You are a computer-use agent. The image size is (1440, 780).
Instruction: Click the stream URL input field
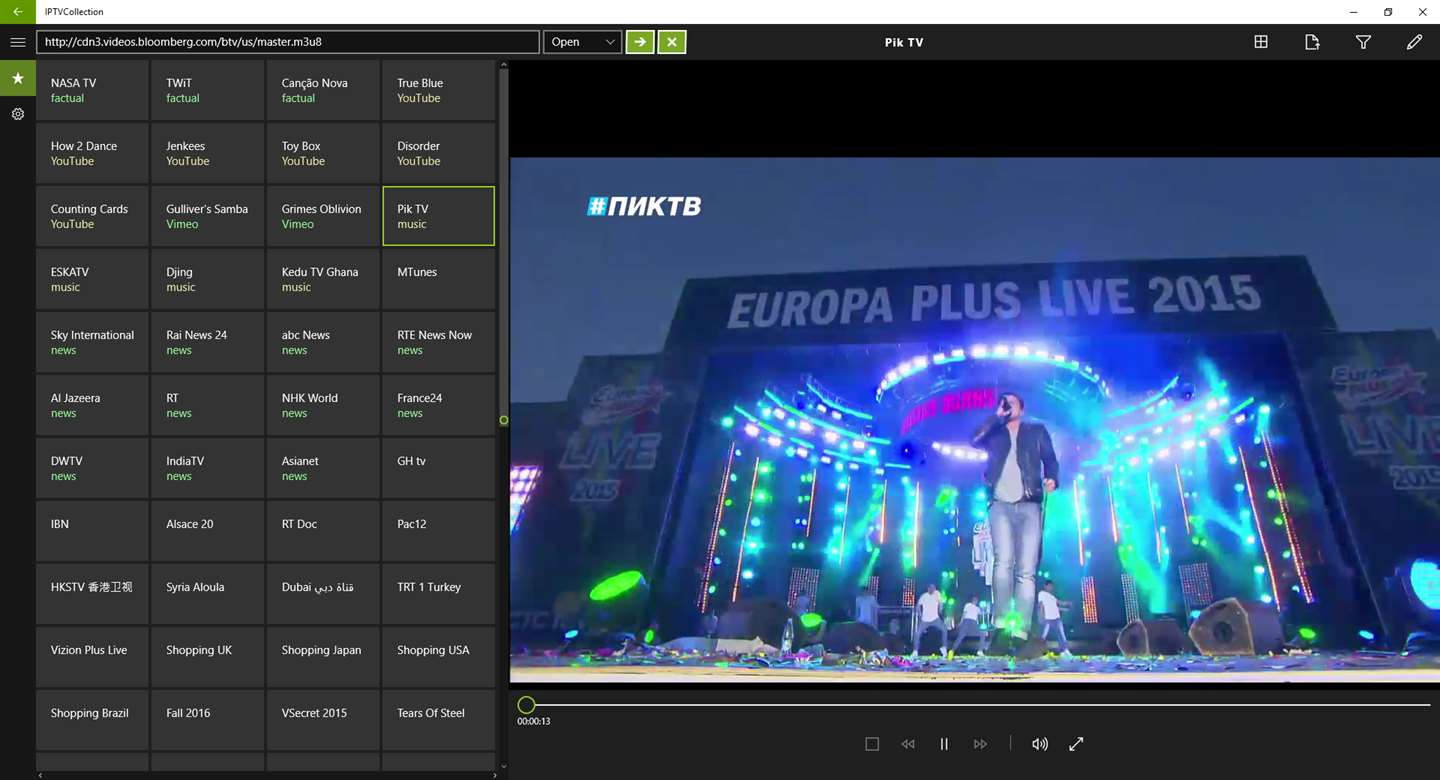pos(288,42)
